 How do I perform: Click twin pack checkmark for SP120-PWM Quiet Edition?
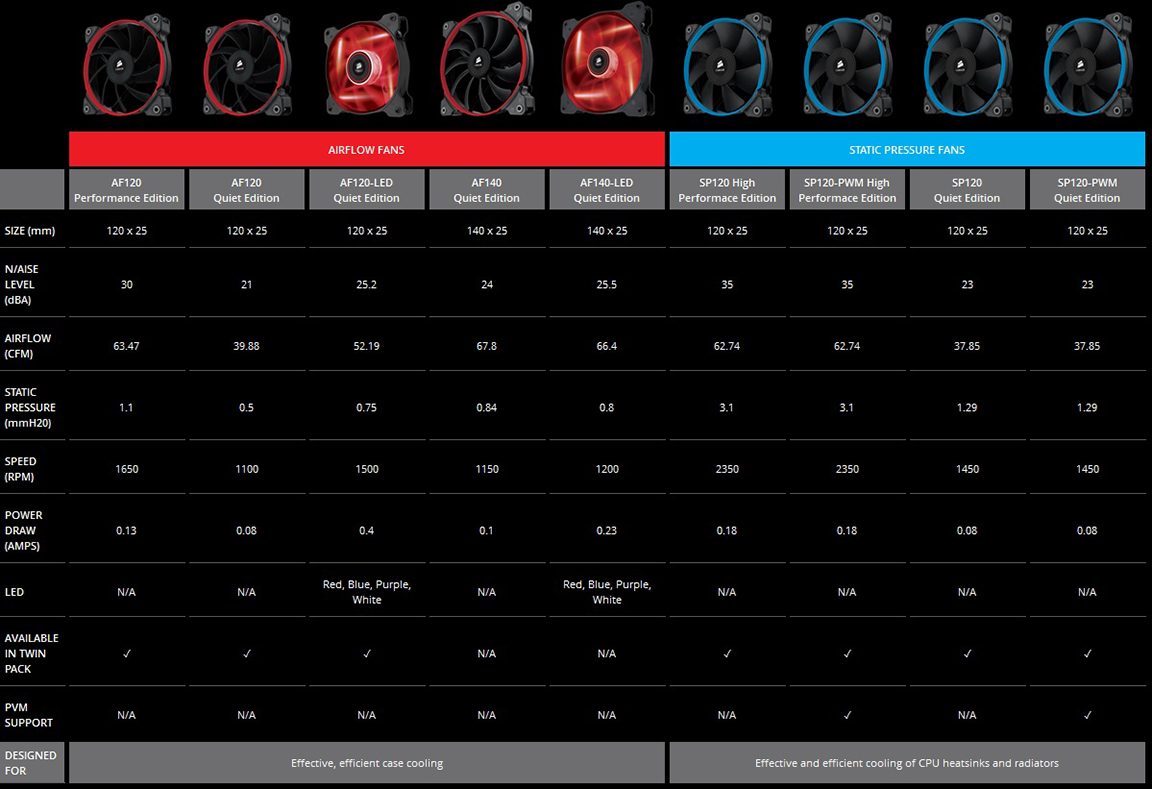[1087, 653]
